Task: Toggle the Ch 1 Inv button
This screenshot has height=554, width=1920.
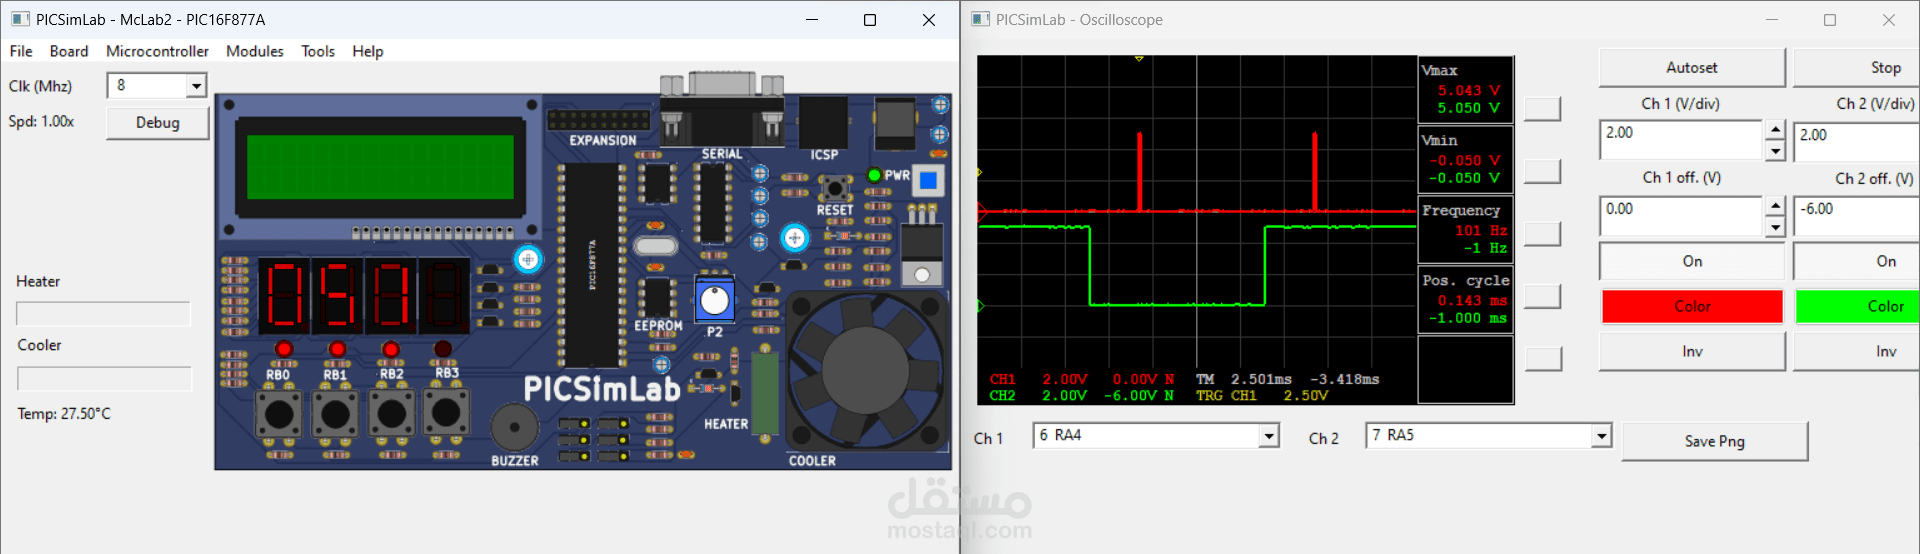Action: tap(1692, 351)
